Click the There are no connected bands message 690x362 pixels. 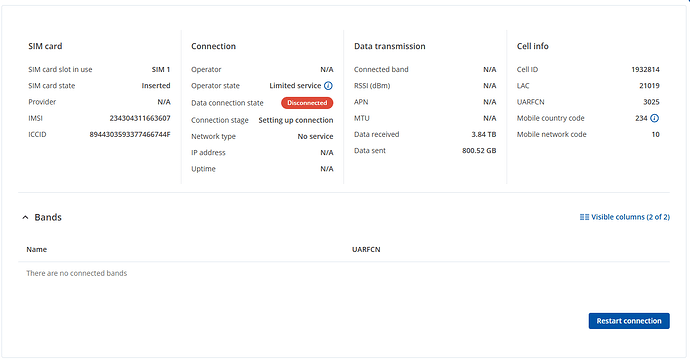[x=77, y=273]
